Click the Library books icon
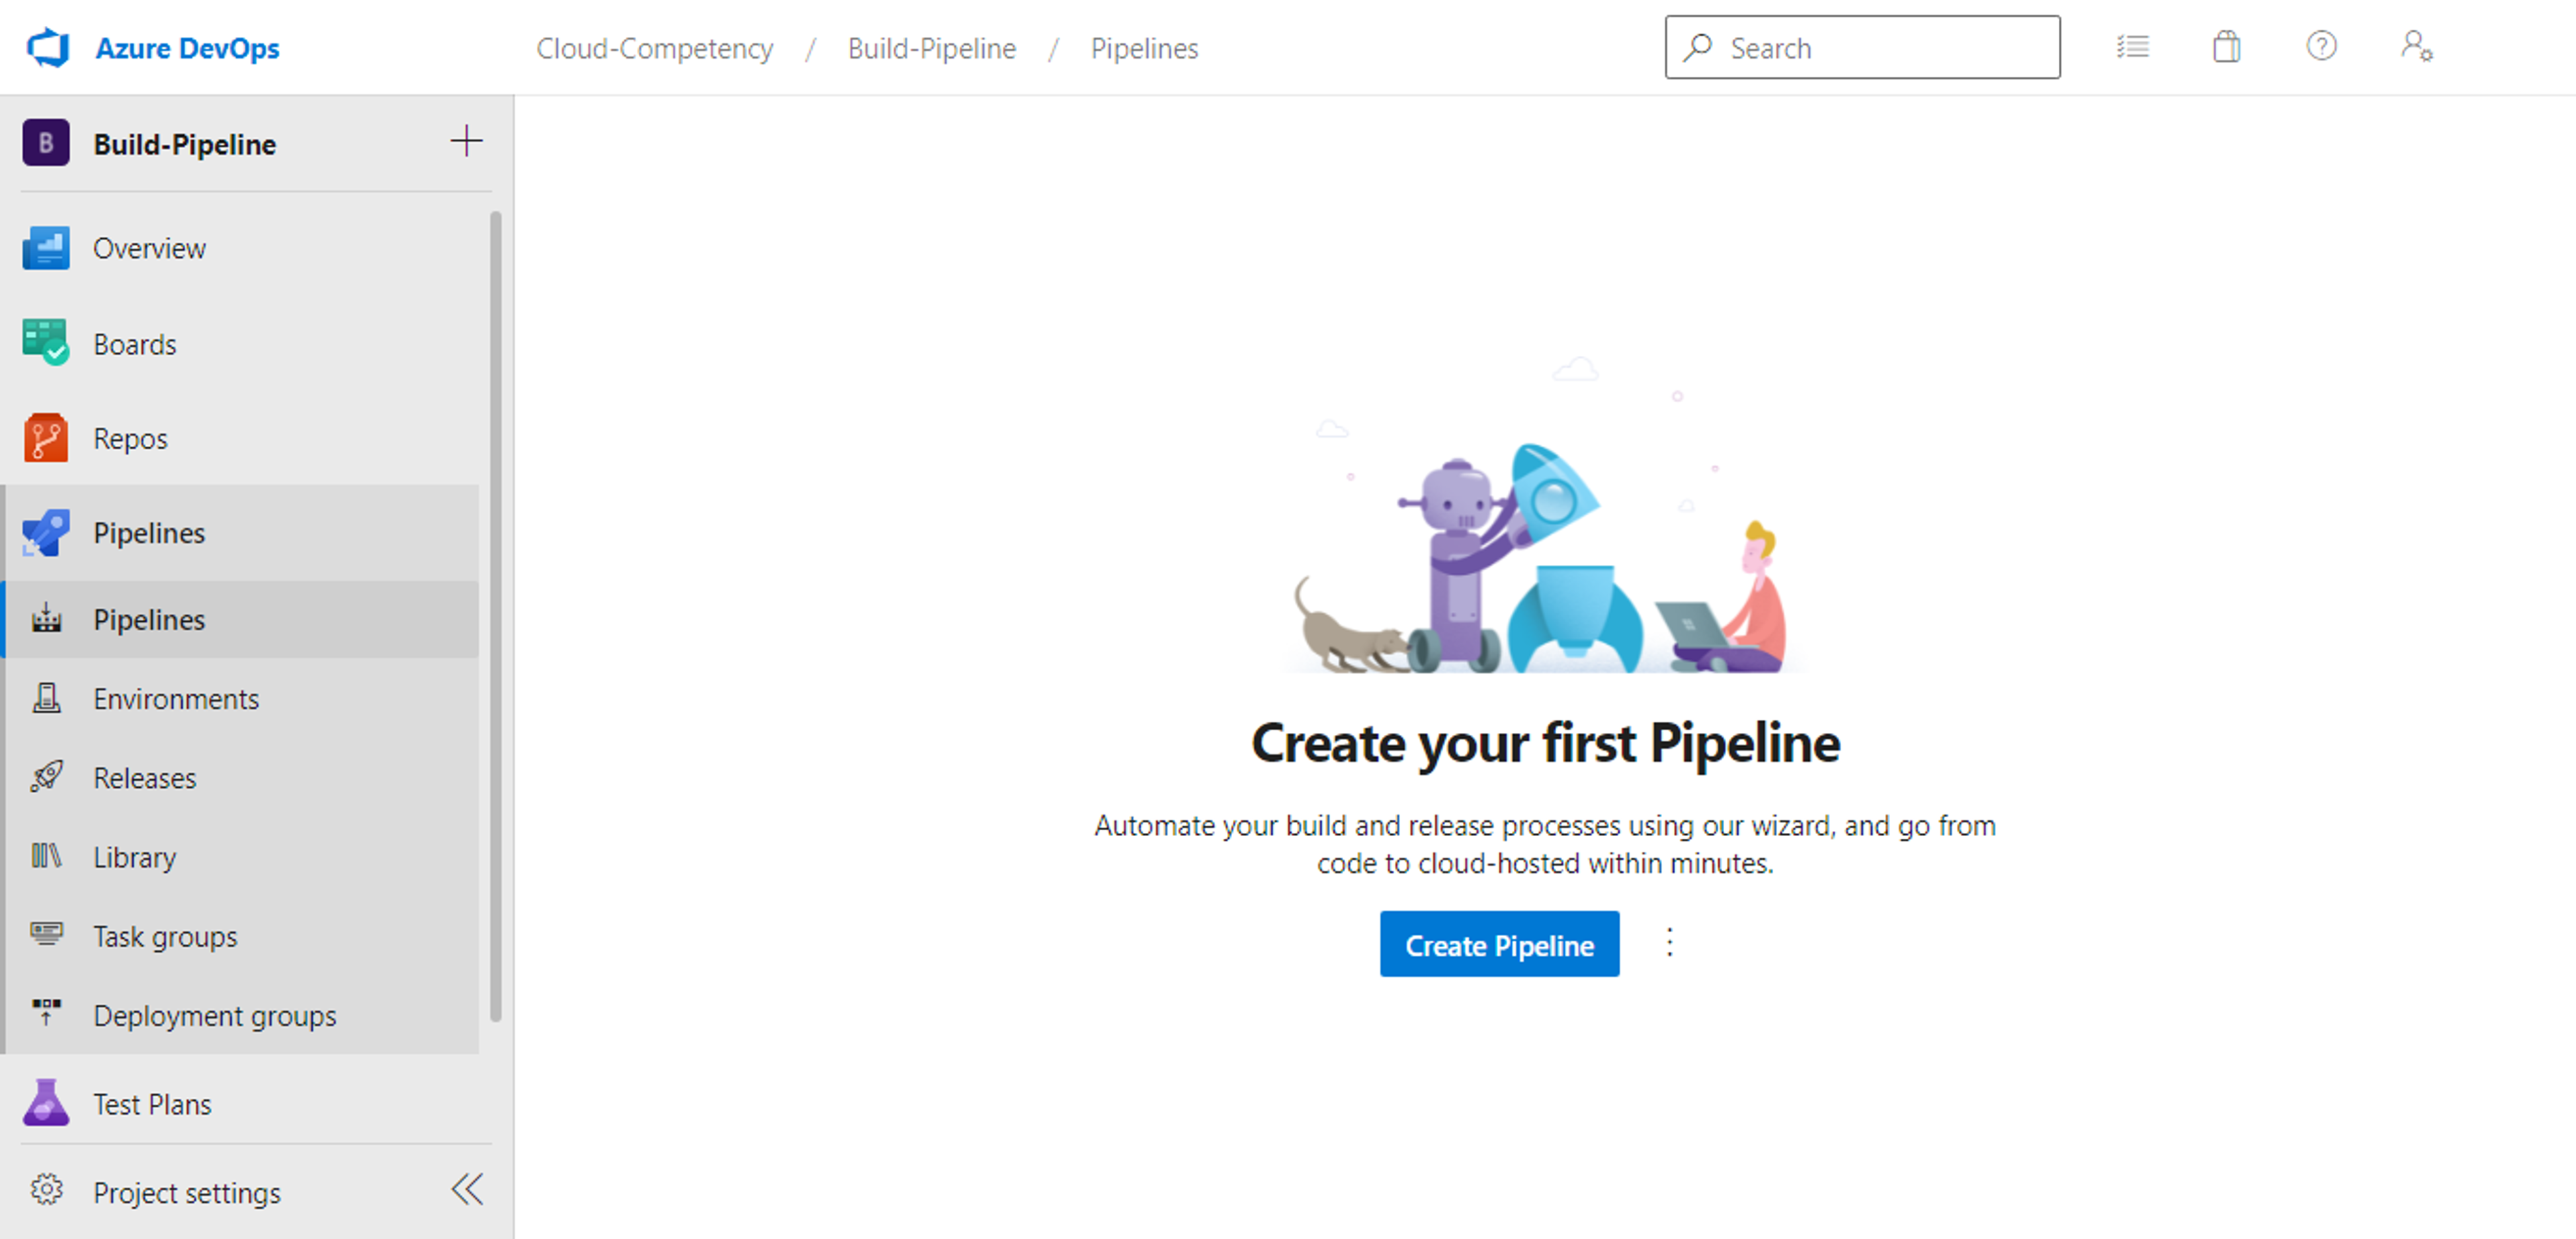Screen dimensions: 2576x1239 click(x=46, y=855)
